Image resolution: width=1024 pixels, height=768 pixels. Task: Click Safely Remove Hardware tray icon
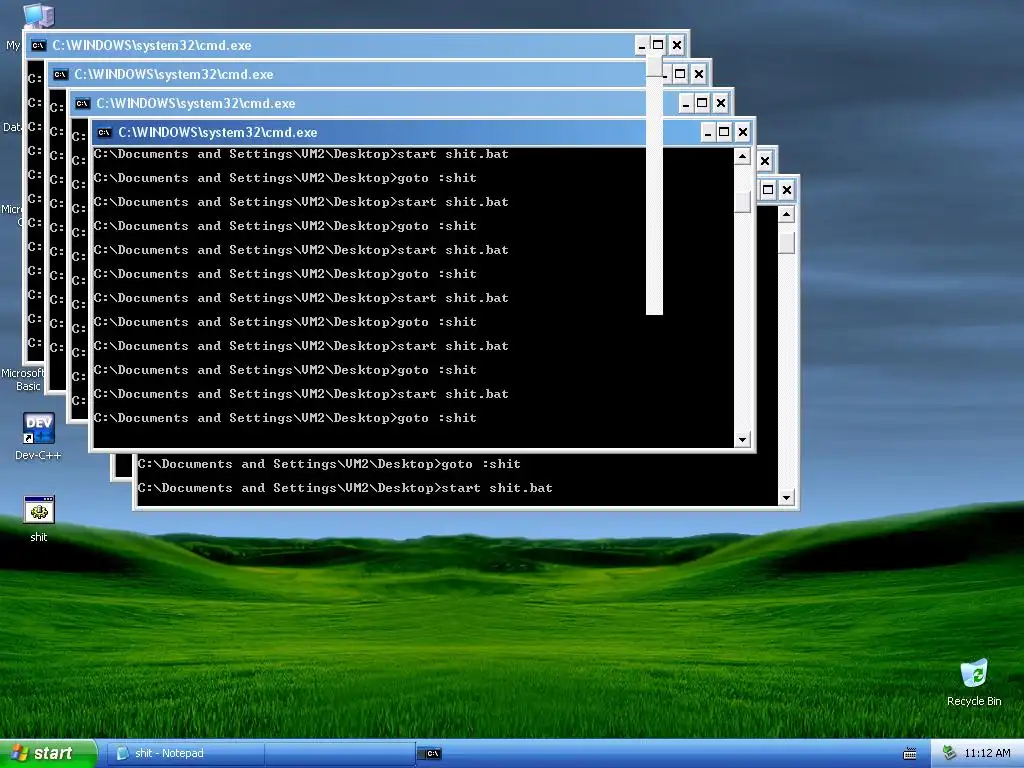pyautogui.click(x=949, y=754)
